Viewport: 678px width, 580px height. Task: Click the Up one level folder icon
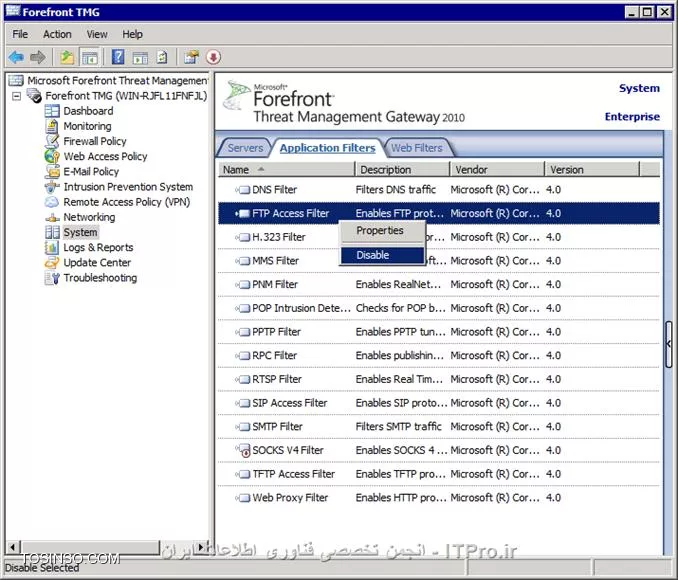(x=67, y=57)
